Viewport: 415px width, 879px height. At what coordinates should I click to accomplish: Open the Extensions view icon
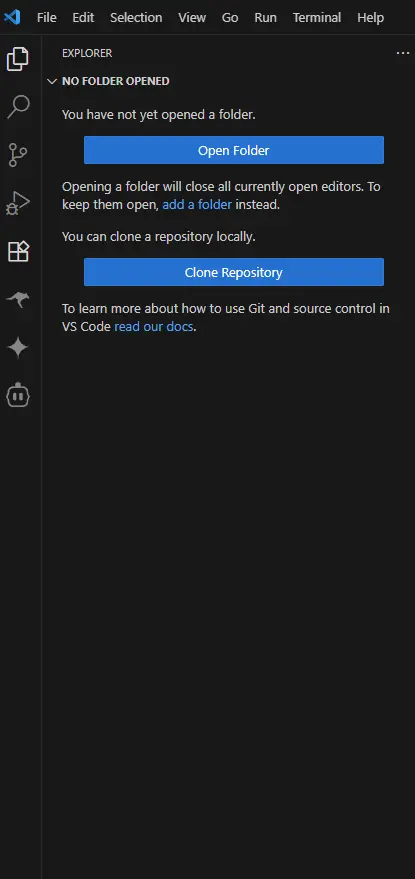click(18, 252)
